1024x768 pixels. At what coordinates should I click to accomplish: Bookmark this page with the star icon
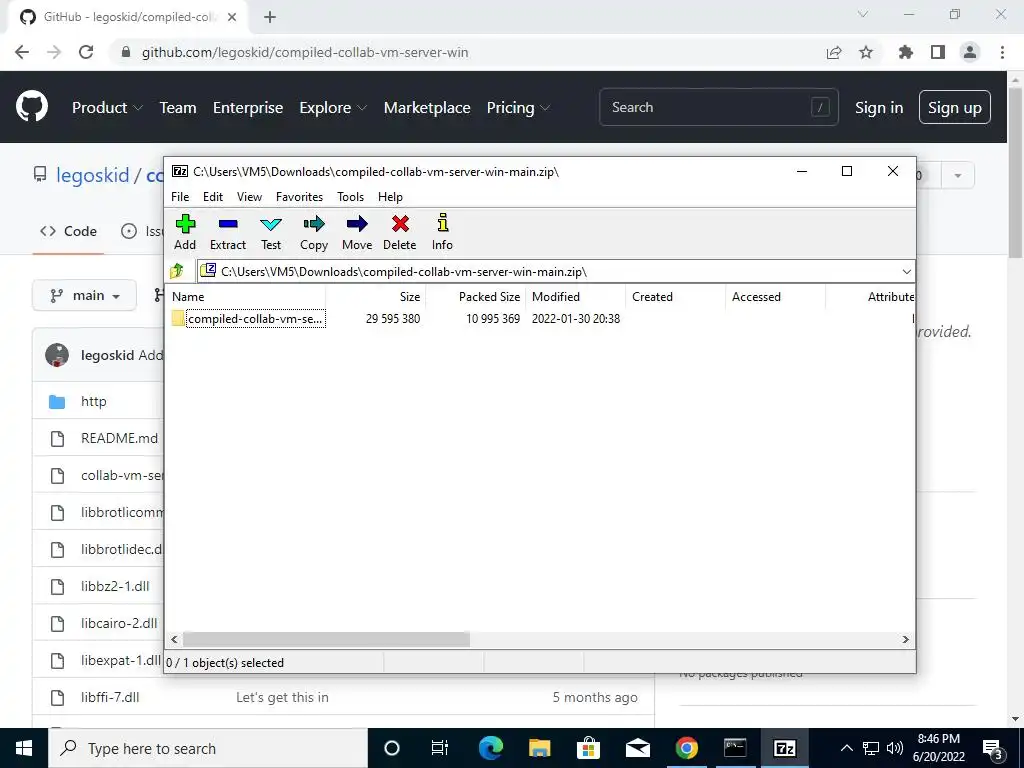866,52
